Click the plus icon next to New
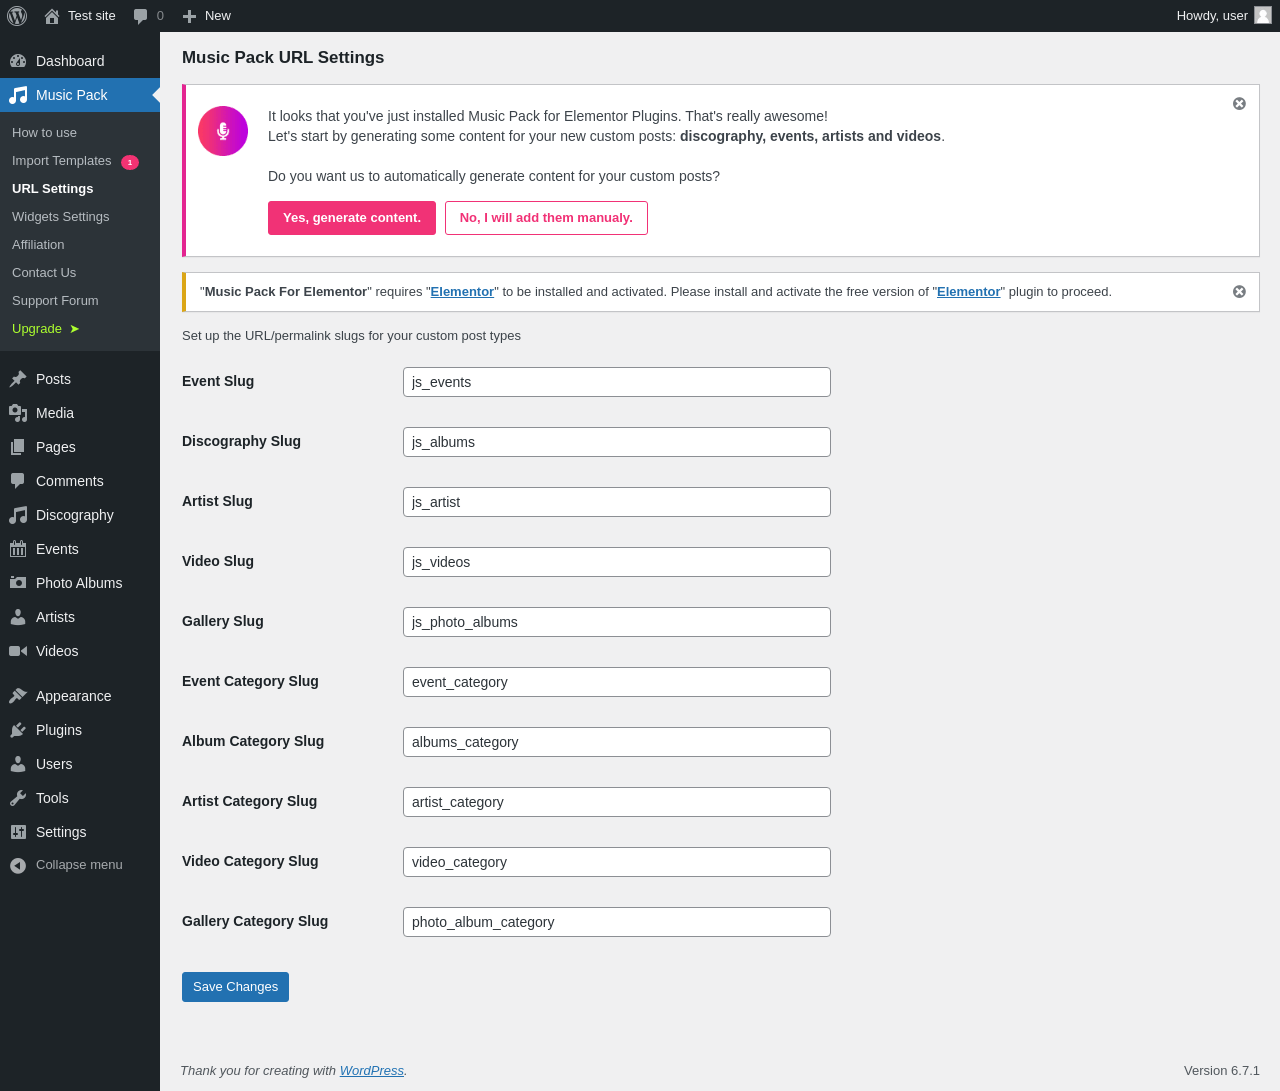 coord(189,16)
